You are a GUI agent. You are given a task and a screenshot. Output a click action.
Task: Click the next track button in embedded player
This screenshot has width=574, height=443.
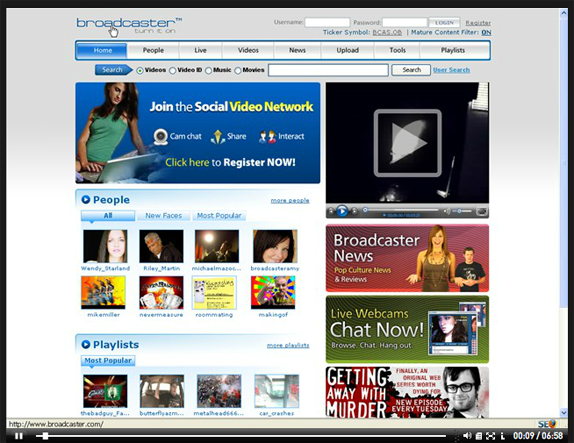pos(354,211)
